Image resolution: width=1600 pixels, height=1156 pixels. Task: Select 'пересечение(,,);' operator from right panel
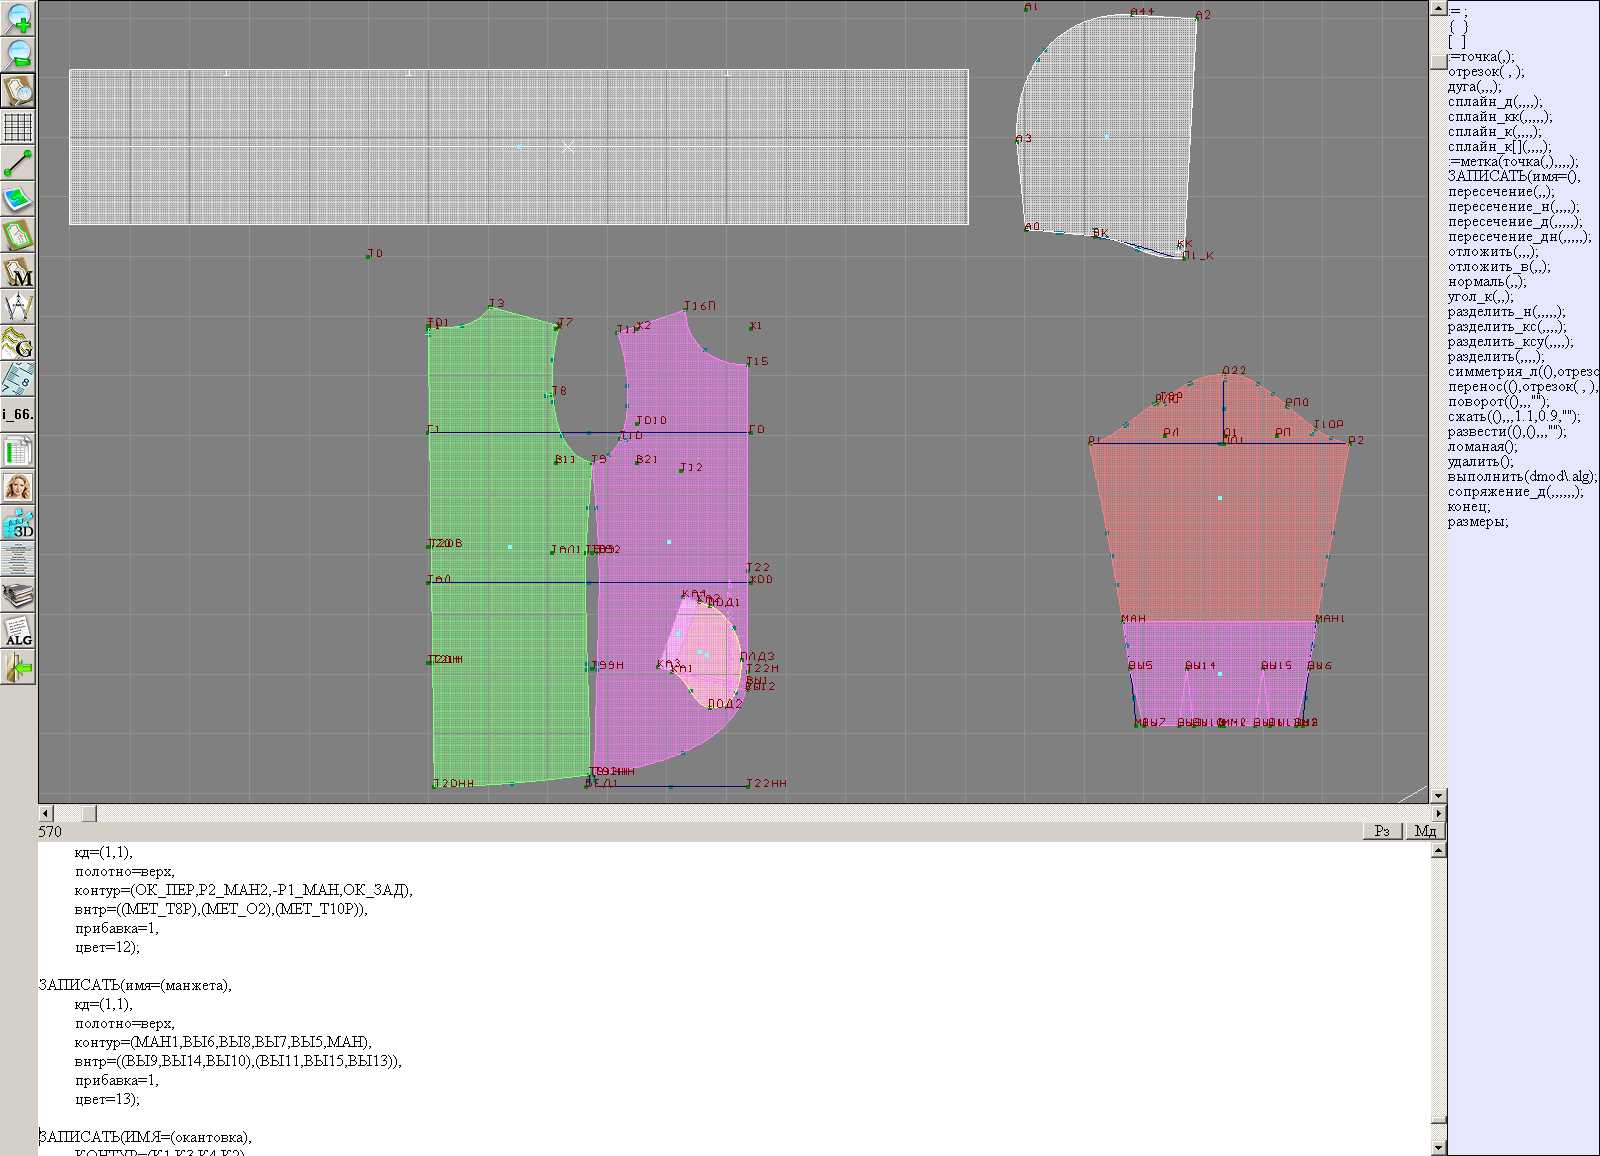1500,192
